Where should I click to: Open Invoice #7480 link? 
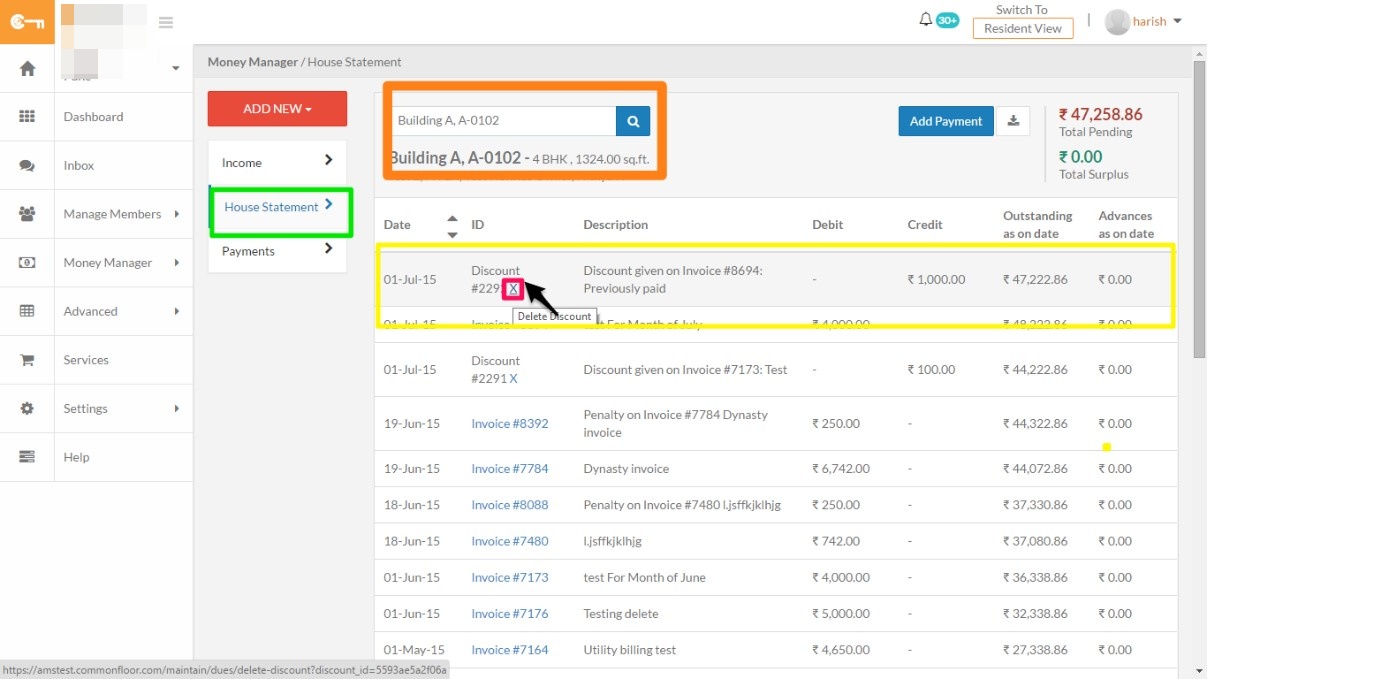[510, 541]
